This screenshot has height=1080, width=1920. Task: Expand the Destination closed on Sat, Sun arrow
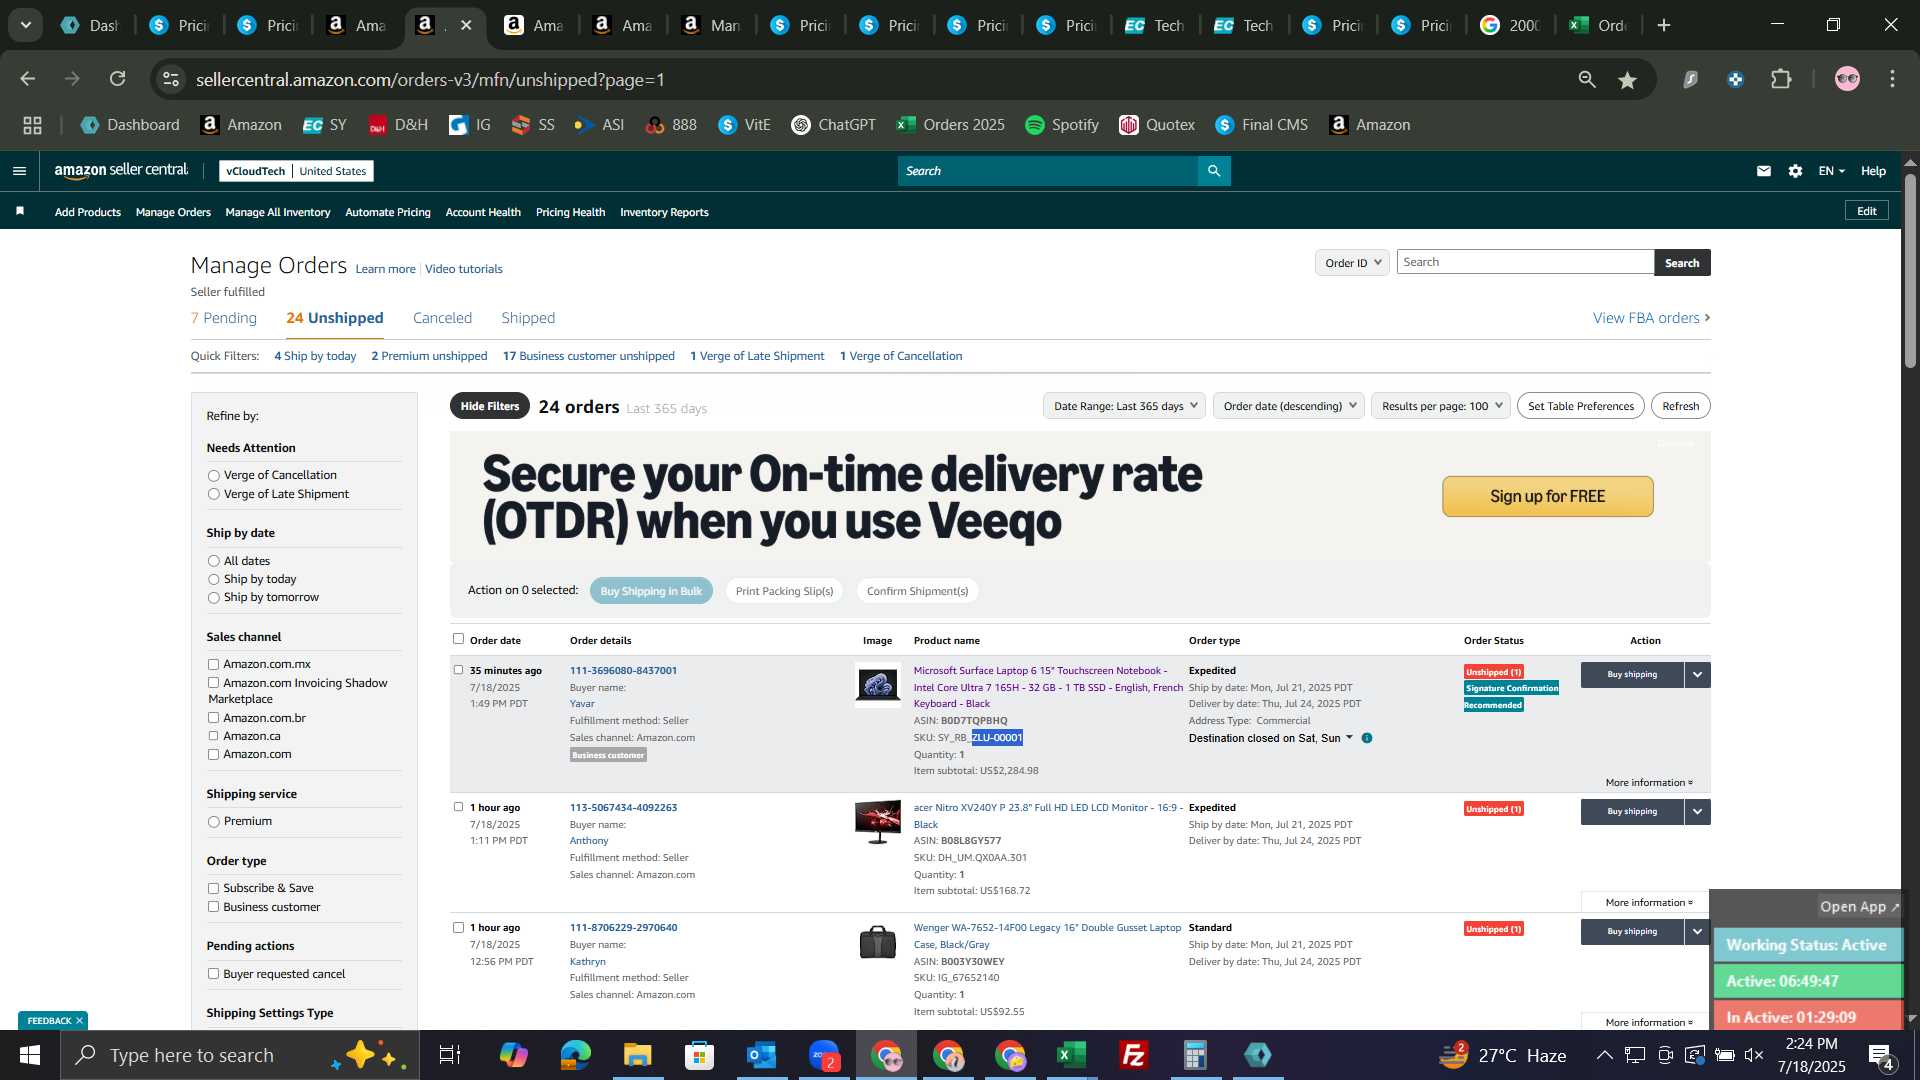pyautogui.click(x=1349, y=738)
